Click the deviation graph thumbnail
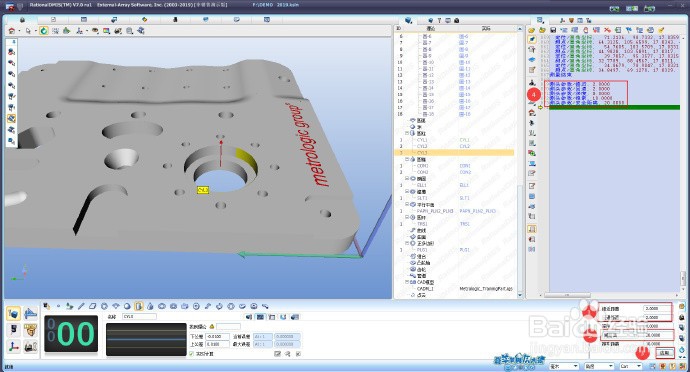The height and width of the screenshot is (372, 690). coord(146,339)
